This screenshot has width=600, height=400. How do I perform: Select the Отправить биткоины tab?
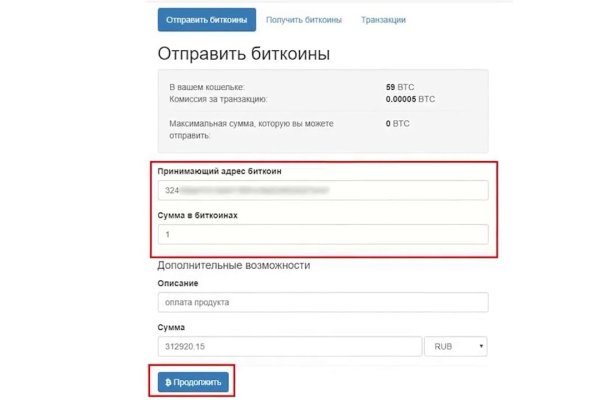(207, 20)
